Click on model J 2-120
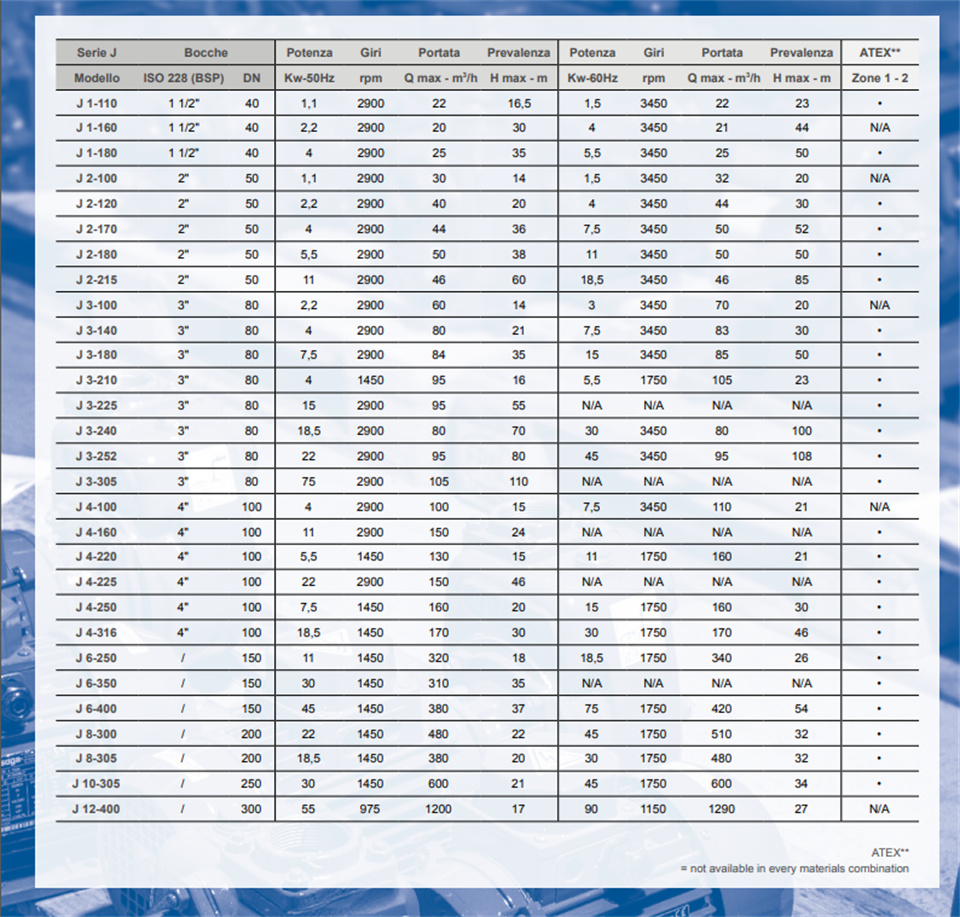Screen dimensions: 960x917 97,204
